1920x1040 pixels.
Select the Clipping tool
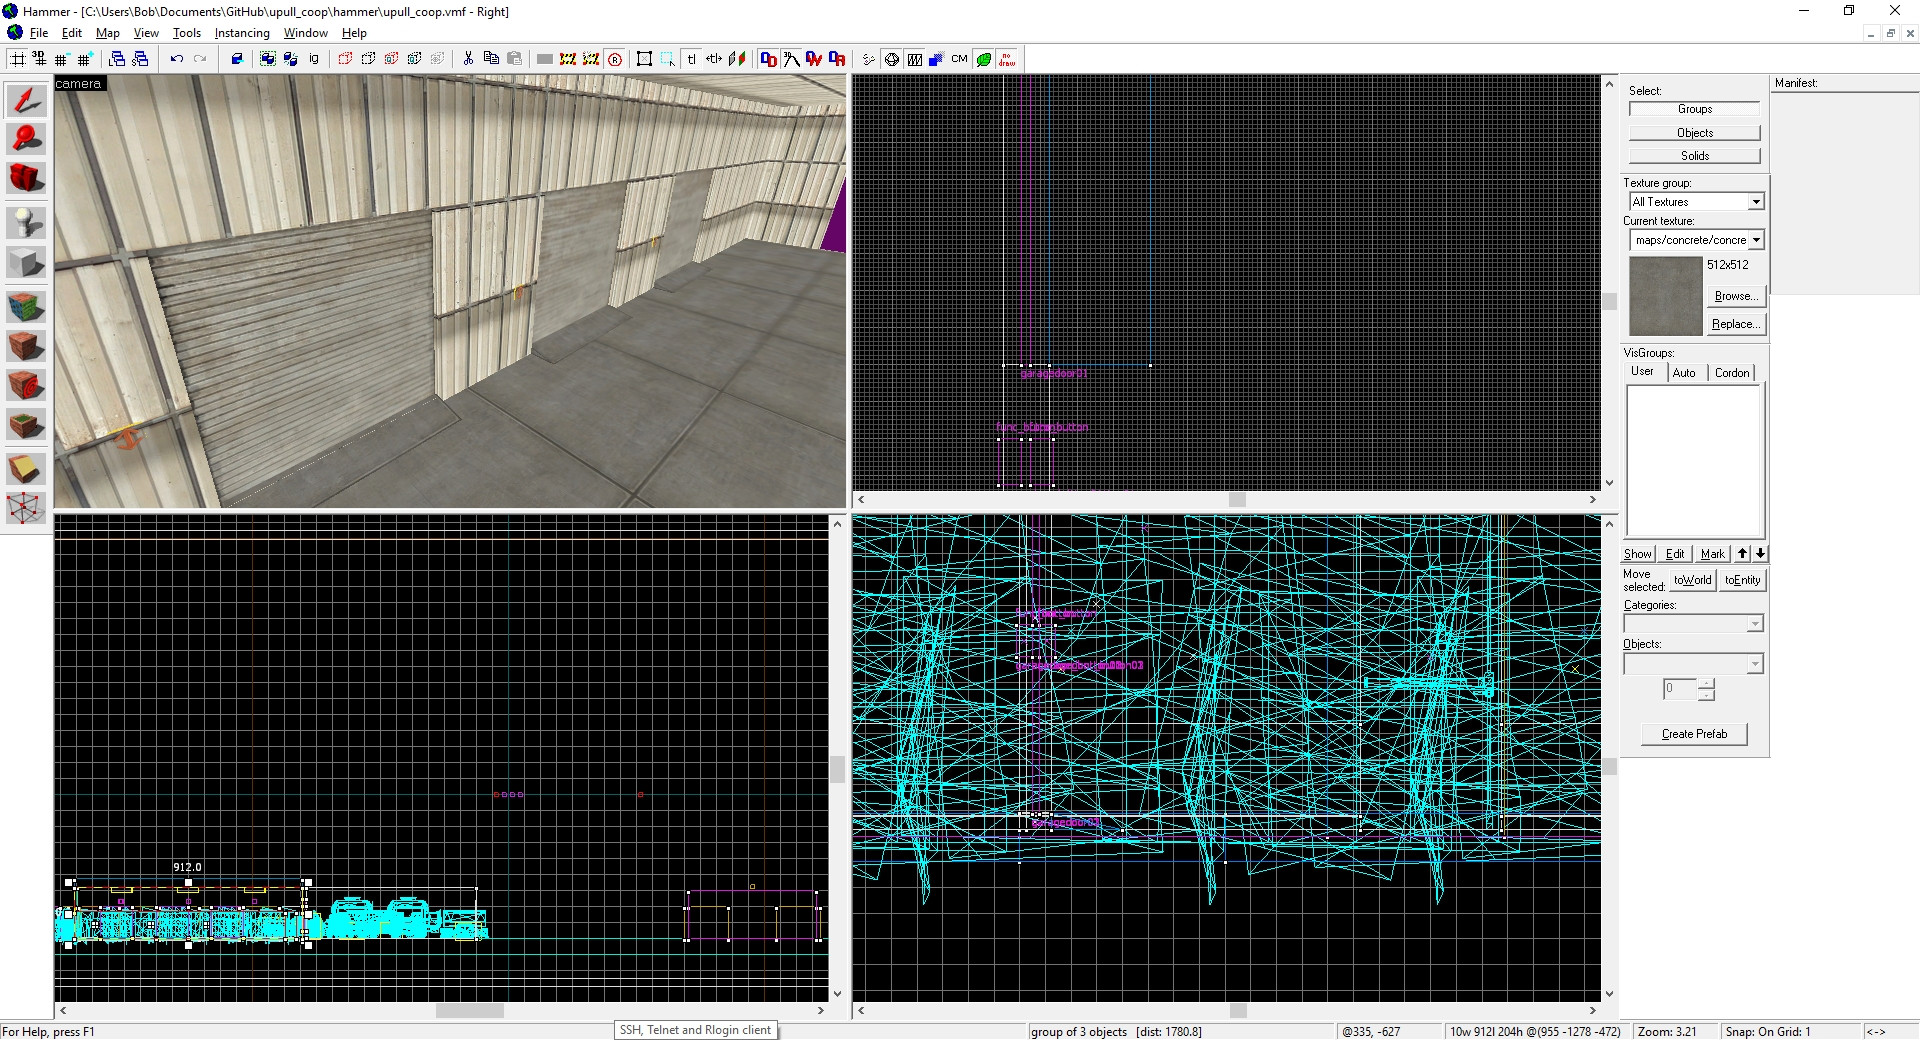(x=26, y=468)
